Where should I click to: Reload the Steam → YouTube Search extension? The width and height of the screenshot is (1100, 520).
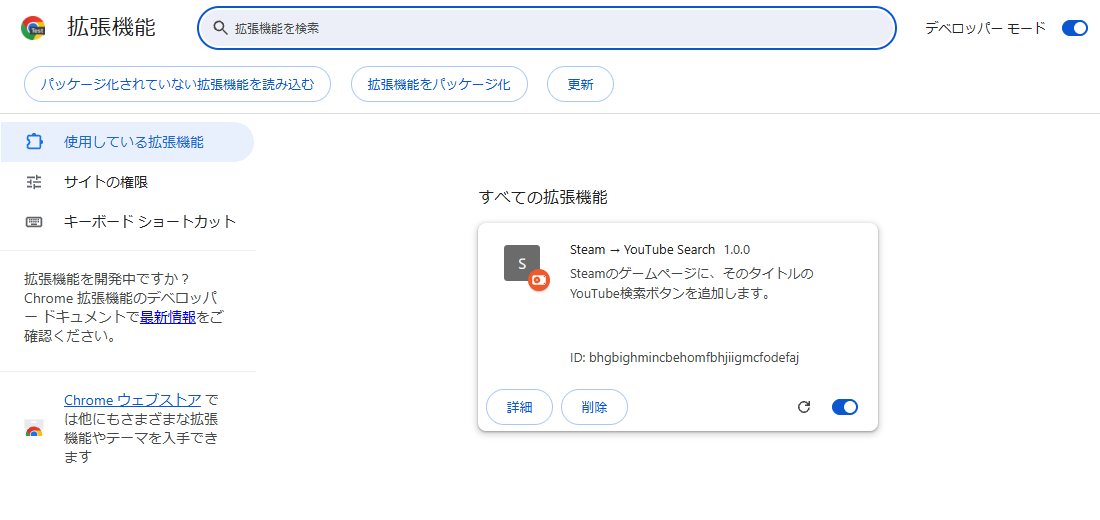tap(804, 407)
